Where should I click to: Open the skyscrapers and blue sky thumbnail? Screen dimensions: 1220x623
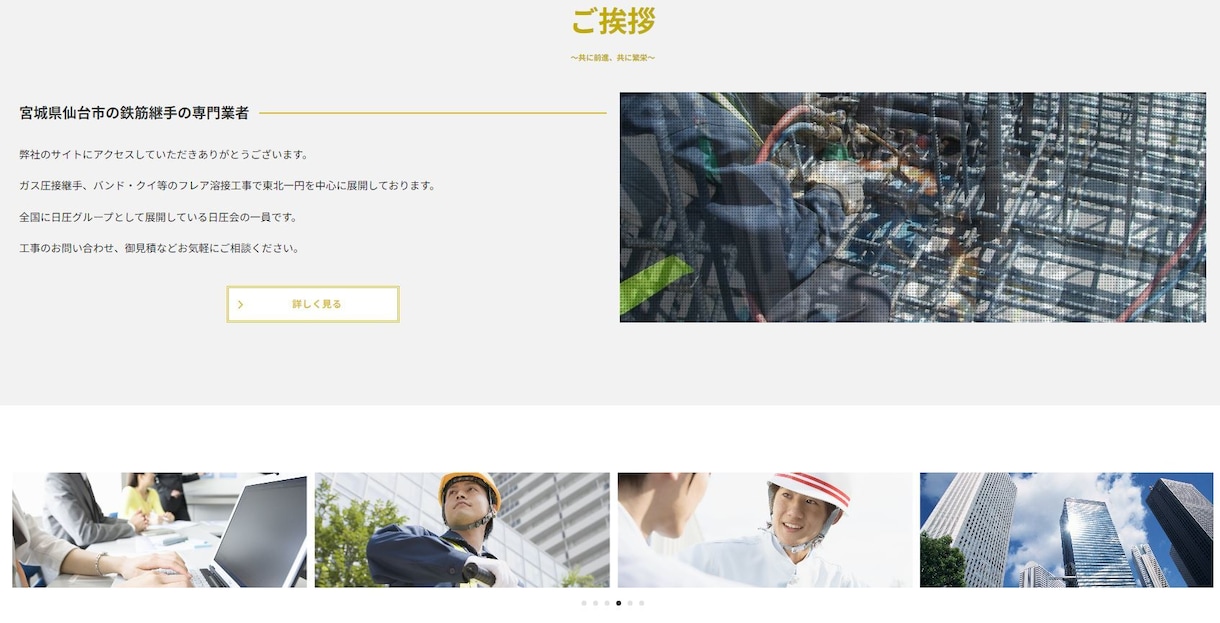1066,530
